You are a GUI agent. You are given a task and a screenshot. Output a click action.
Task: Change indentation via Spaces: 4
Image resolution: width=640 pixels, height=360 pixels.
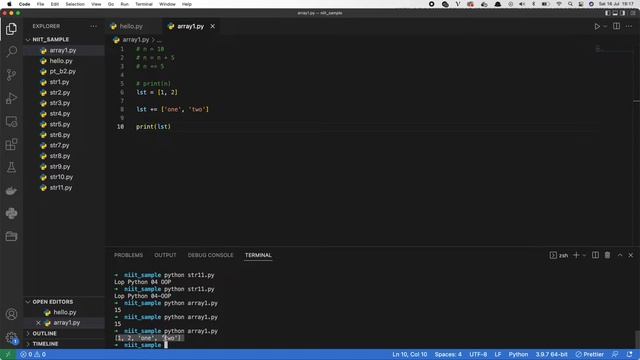(x=448, y=354)
